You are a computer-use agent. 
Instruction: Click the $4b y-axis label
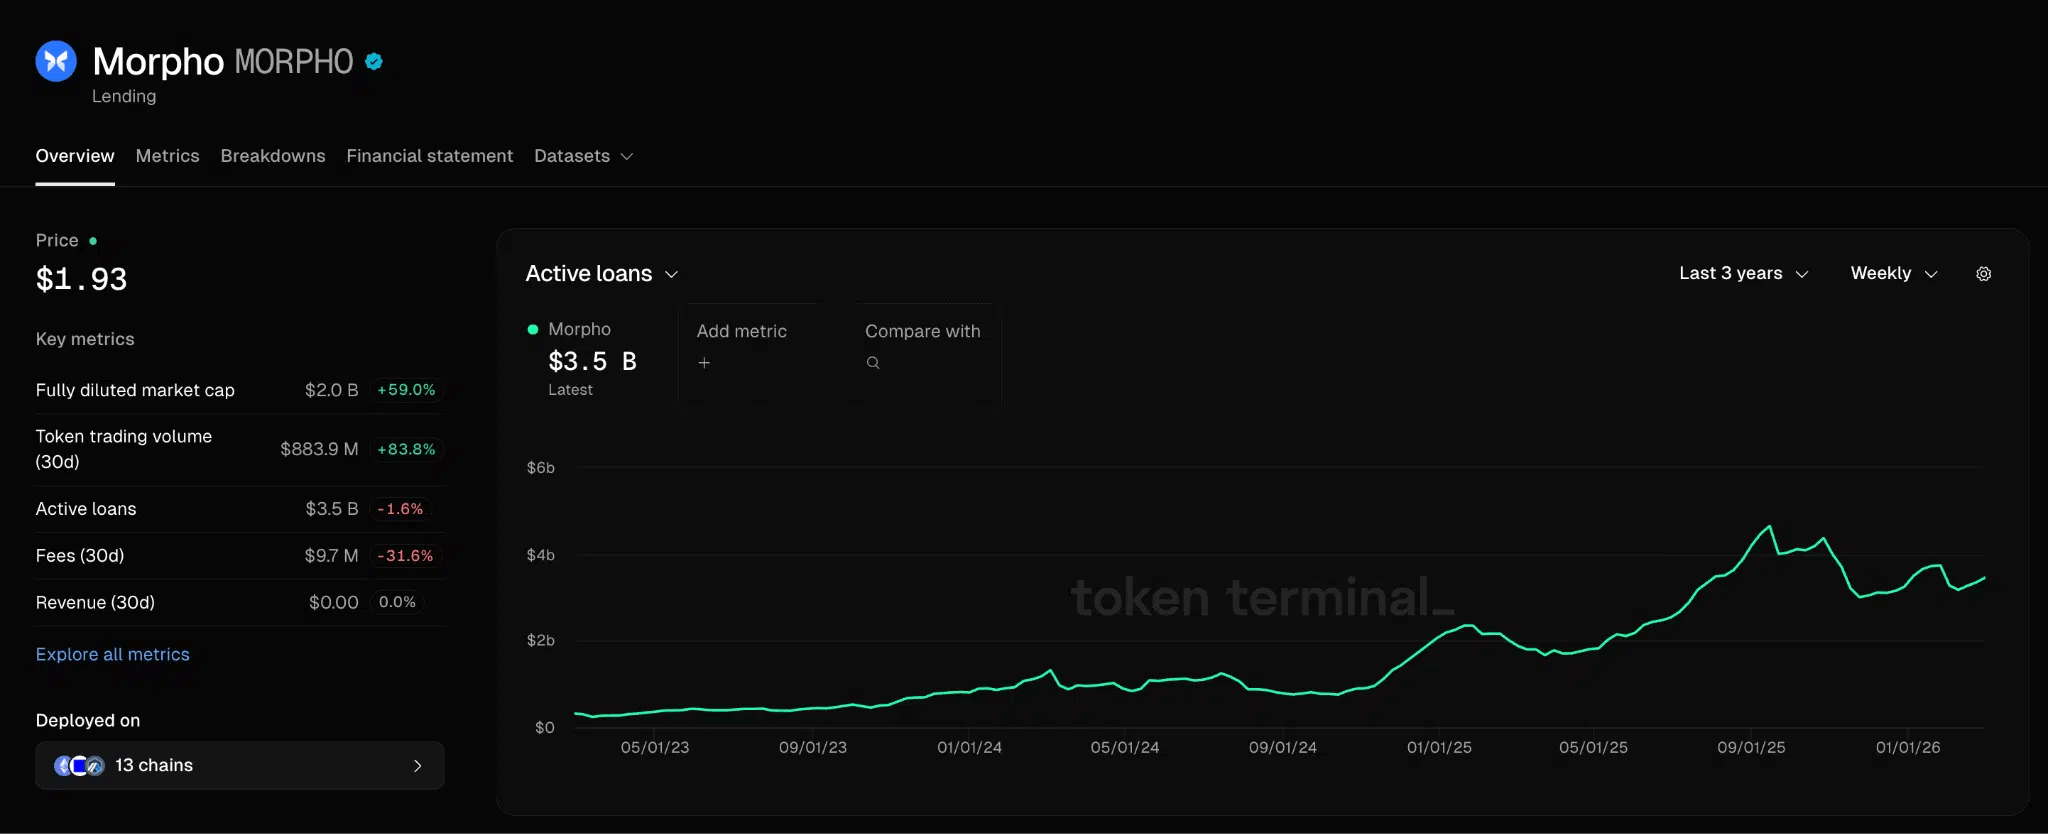(541, 555)
